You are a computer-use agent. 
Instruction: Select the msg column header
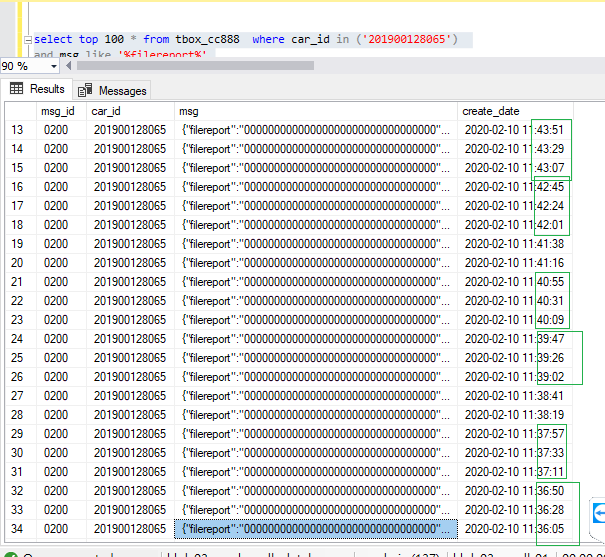pos(188,111)
